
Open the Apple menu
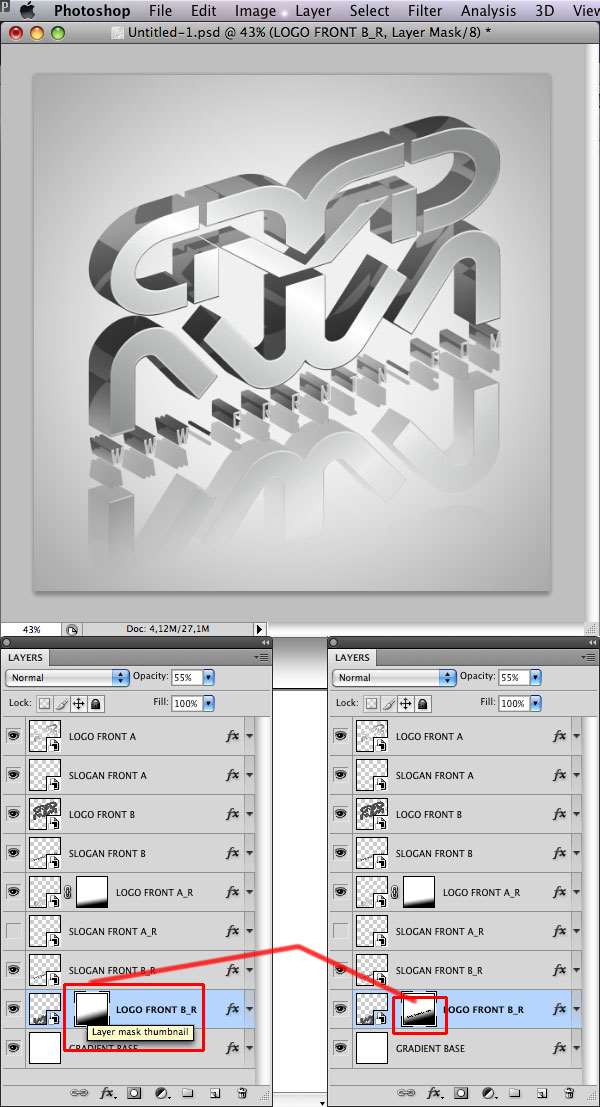point(27,11)
